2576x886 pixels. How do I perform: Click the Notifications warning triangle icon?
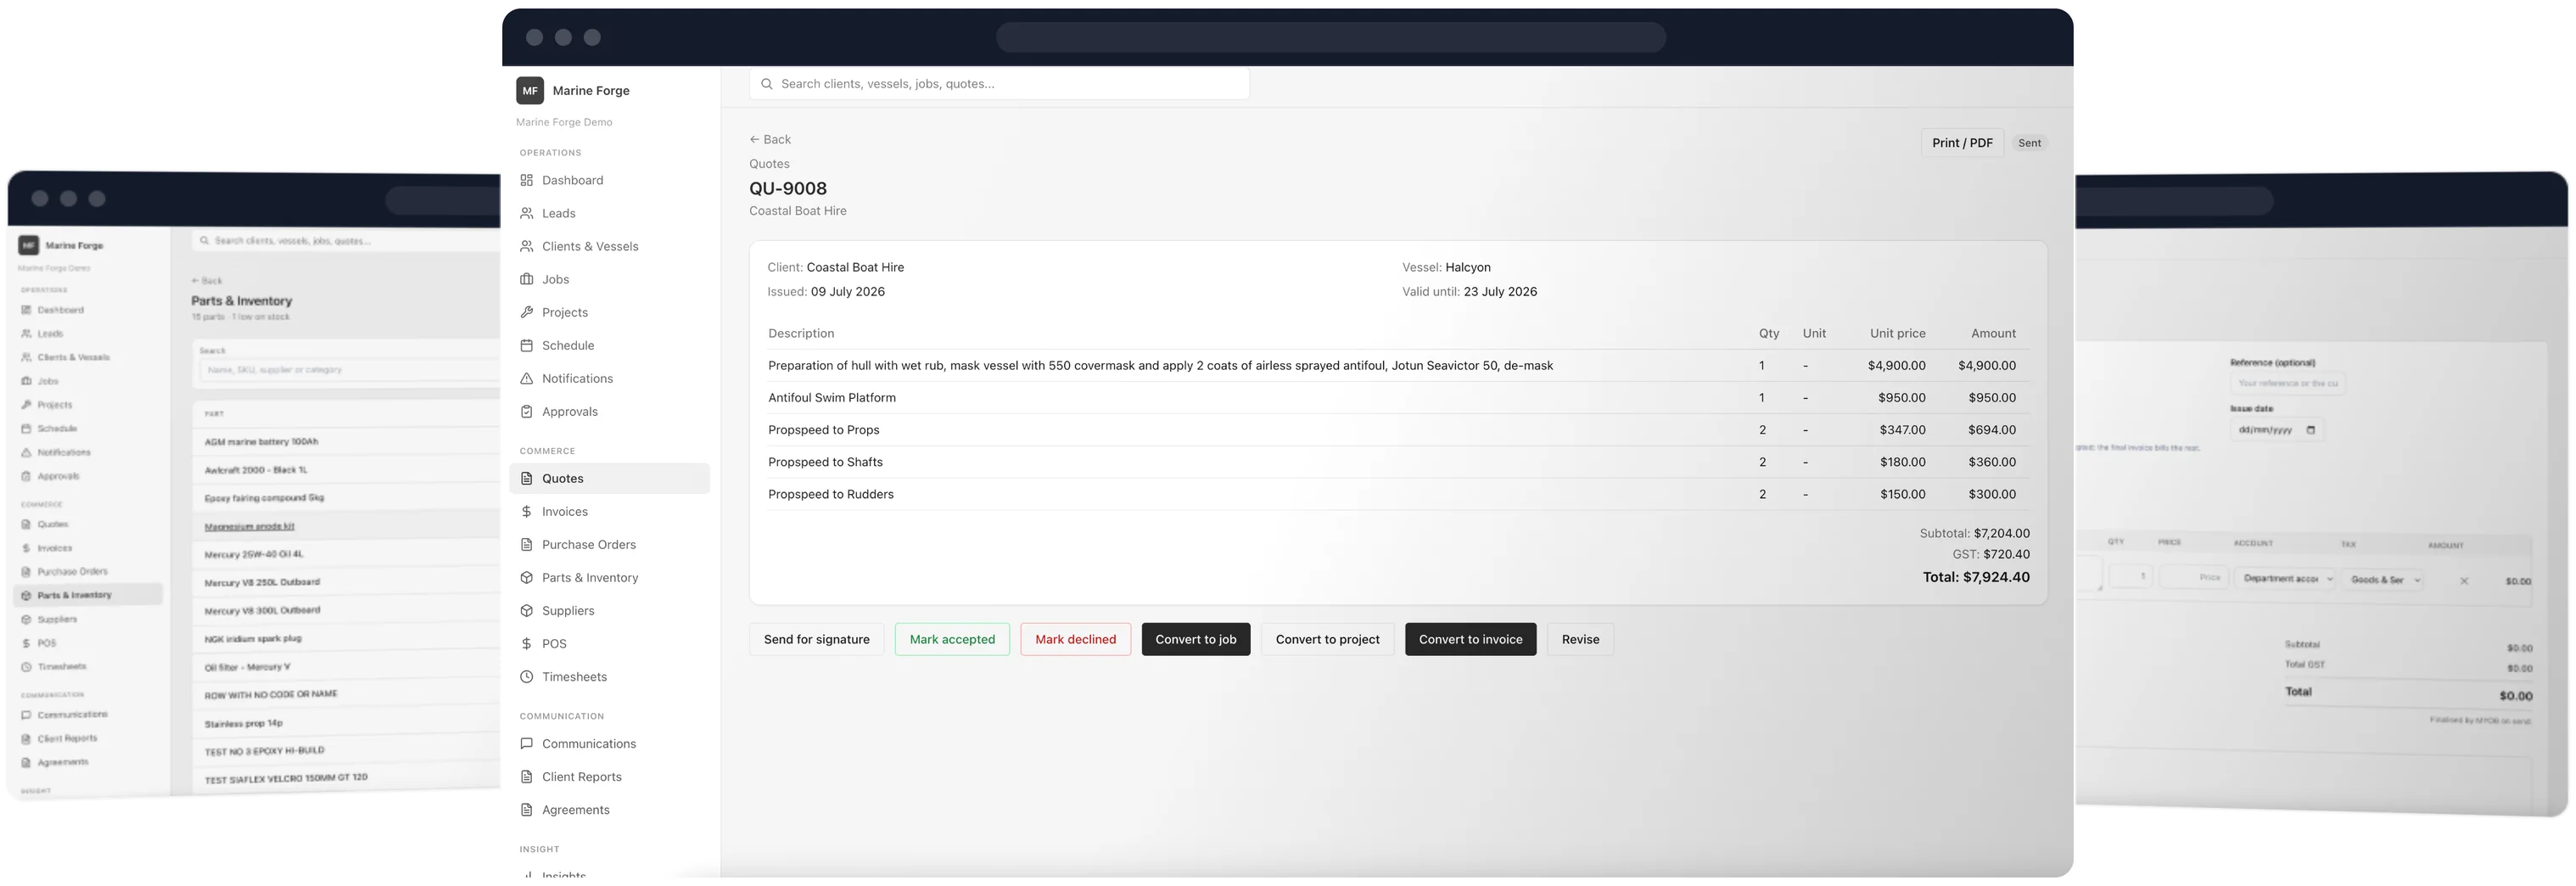526,378
